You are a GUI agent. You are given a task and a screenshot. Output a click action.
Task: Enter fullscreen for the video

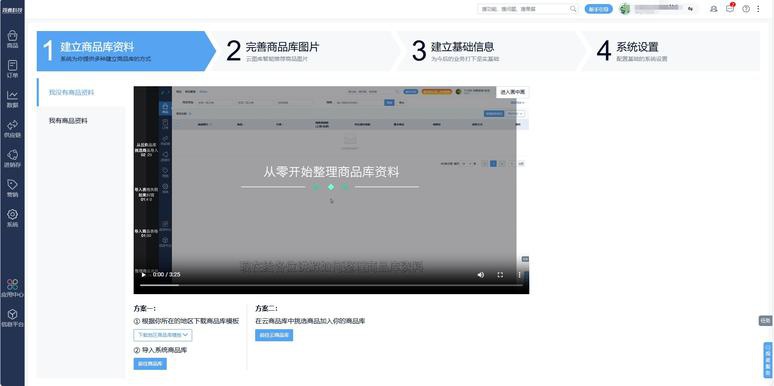(x=500, y=274)
